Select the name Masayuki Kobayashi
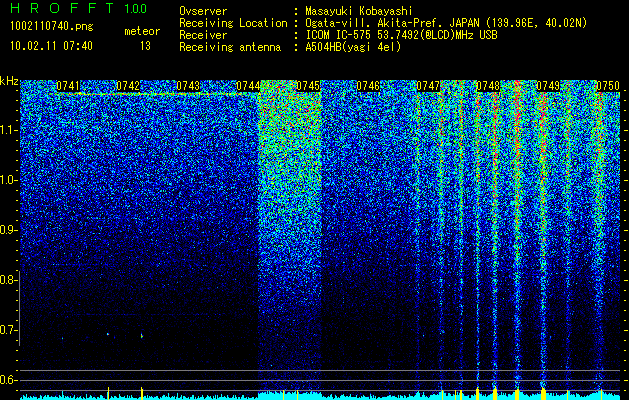The image size is (629, 400). tap(359, 12)
